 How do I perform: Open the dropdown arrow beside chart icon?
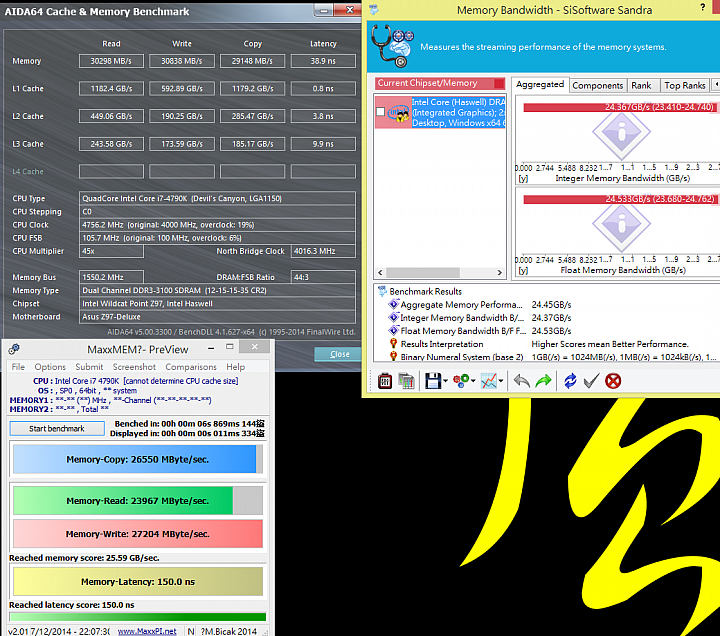[x=501, y=381]
